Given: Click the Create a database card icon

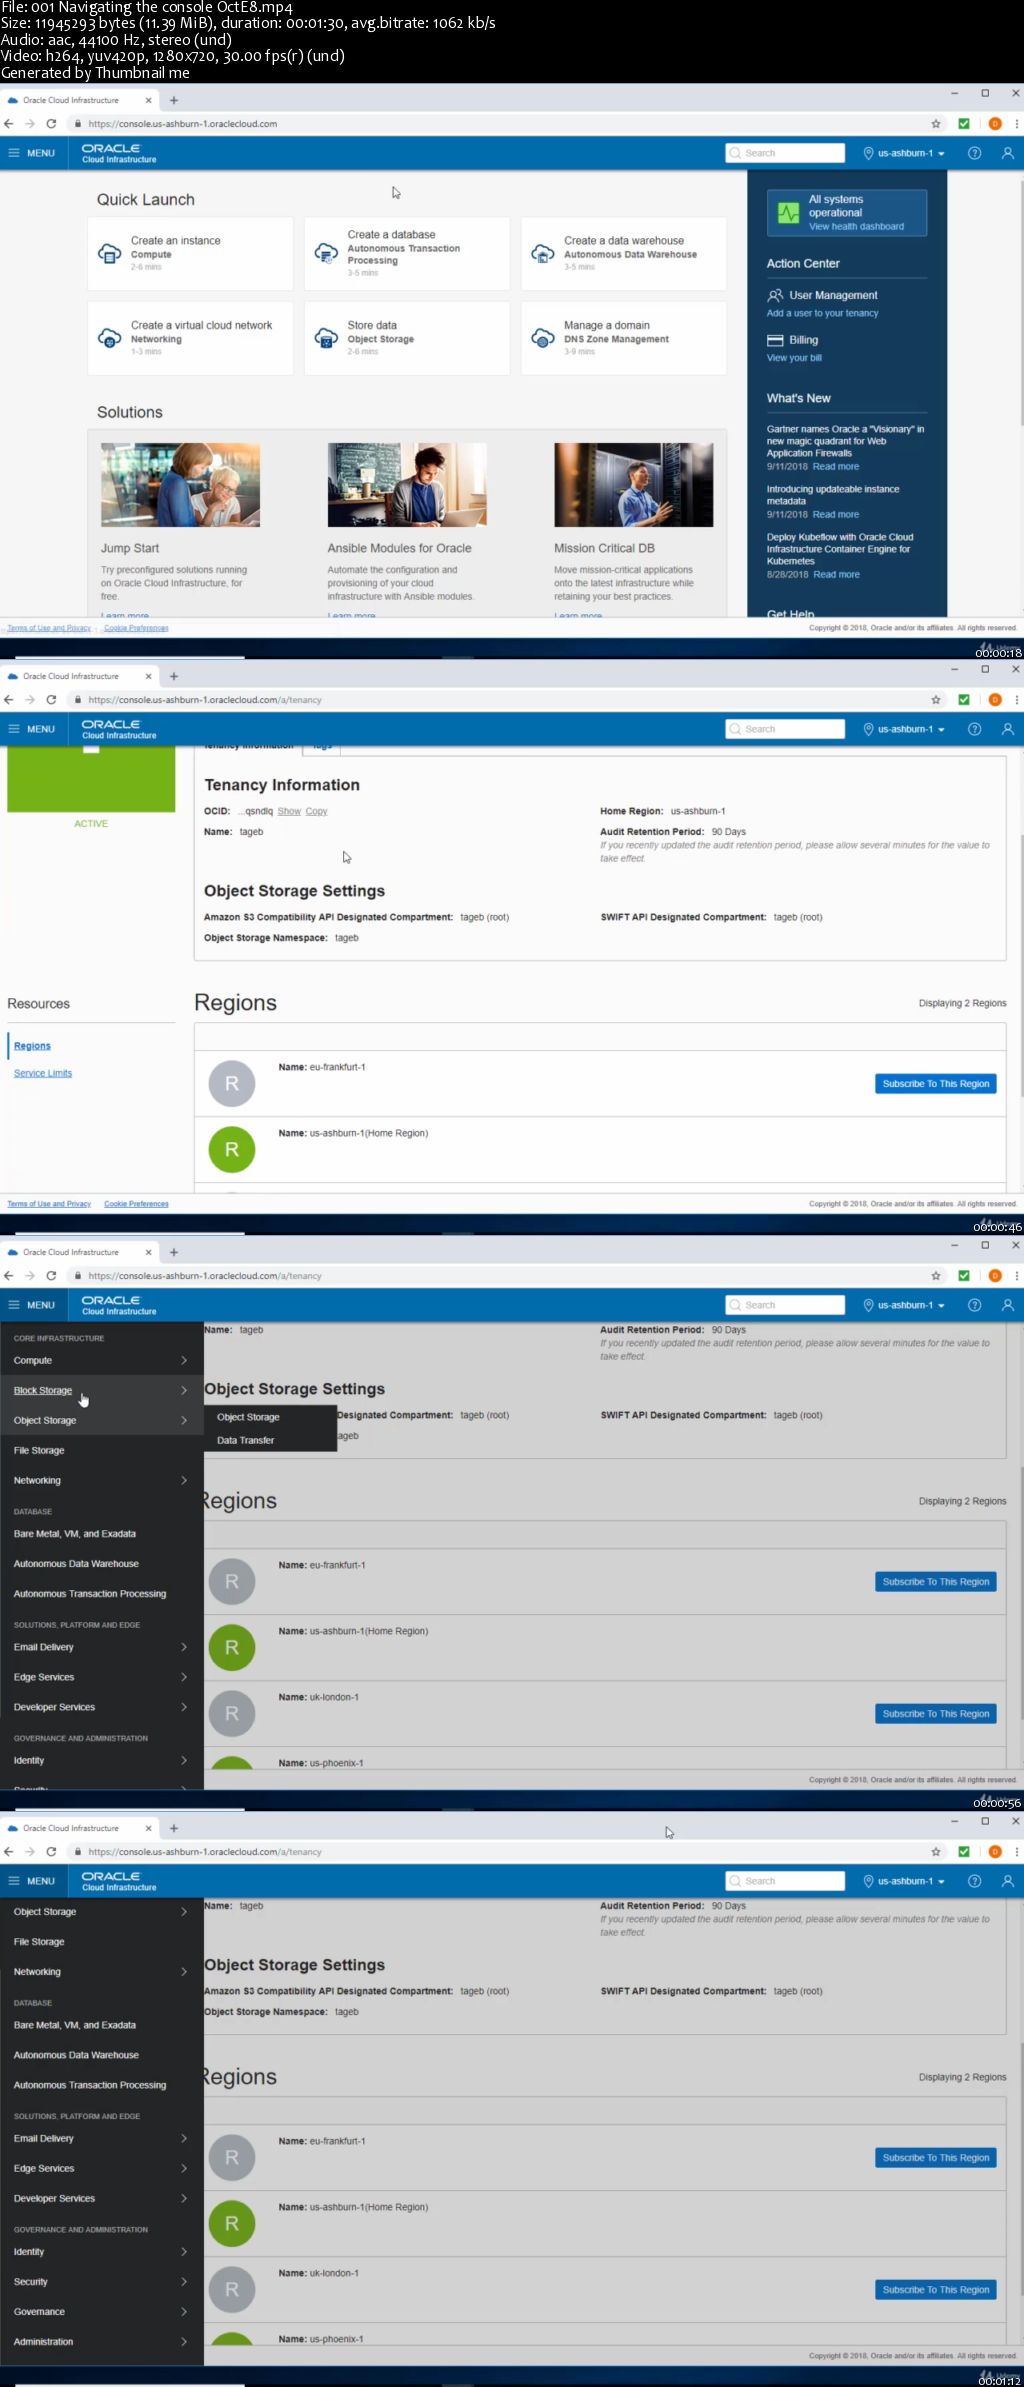Looking at the screenshot, I should [326, 253].
